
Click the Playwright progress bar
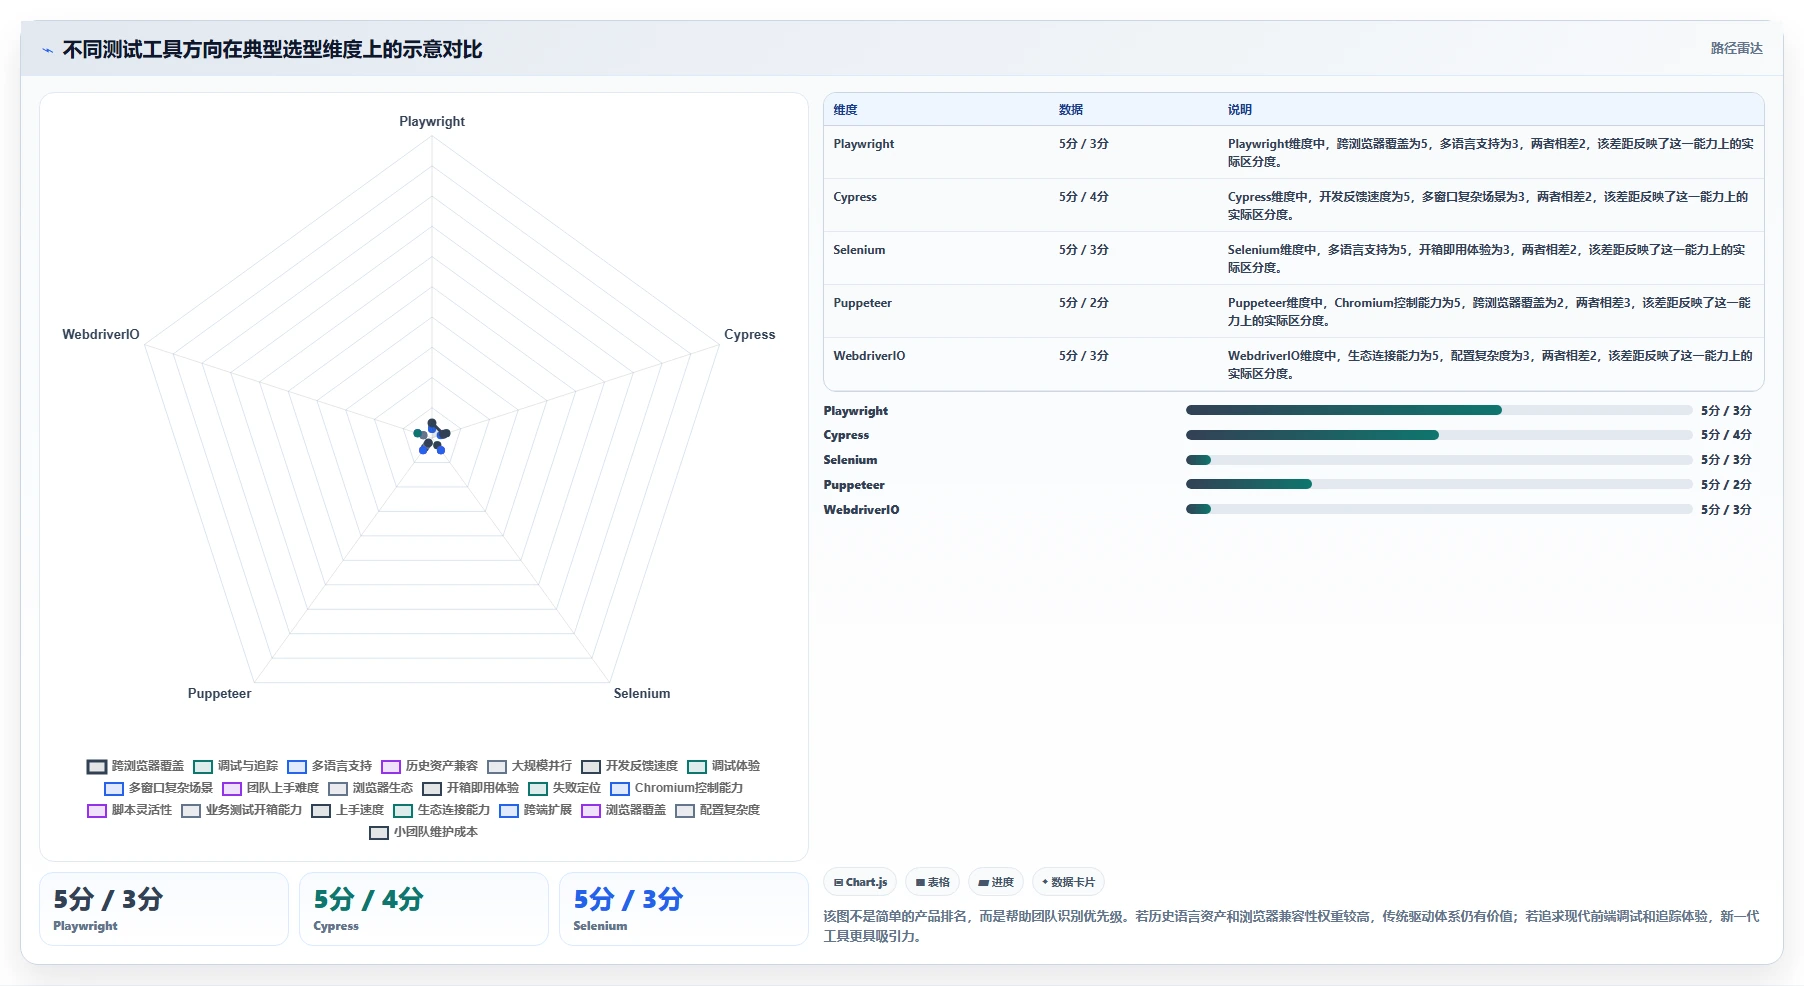tap(1438, 410)
